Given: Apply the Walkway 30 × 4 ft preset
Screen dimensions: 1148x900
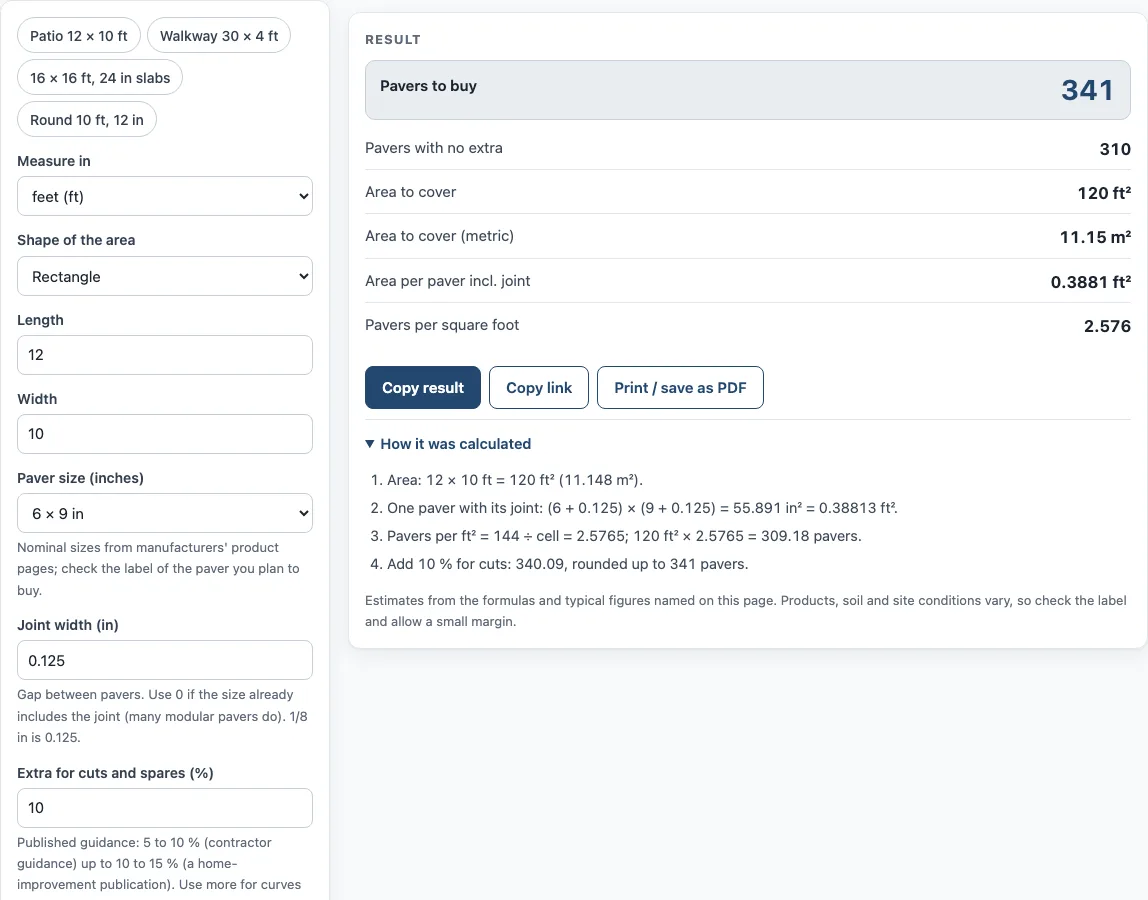Looking at the screenshot, I should (219, 36).
